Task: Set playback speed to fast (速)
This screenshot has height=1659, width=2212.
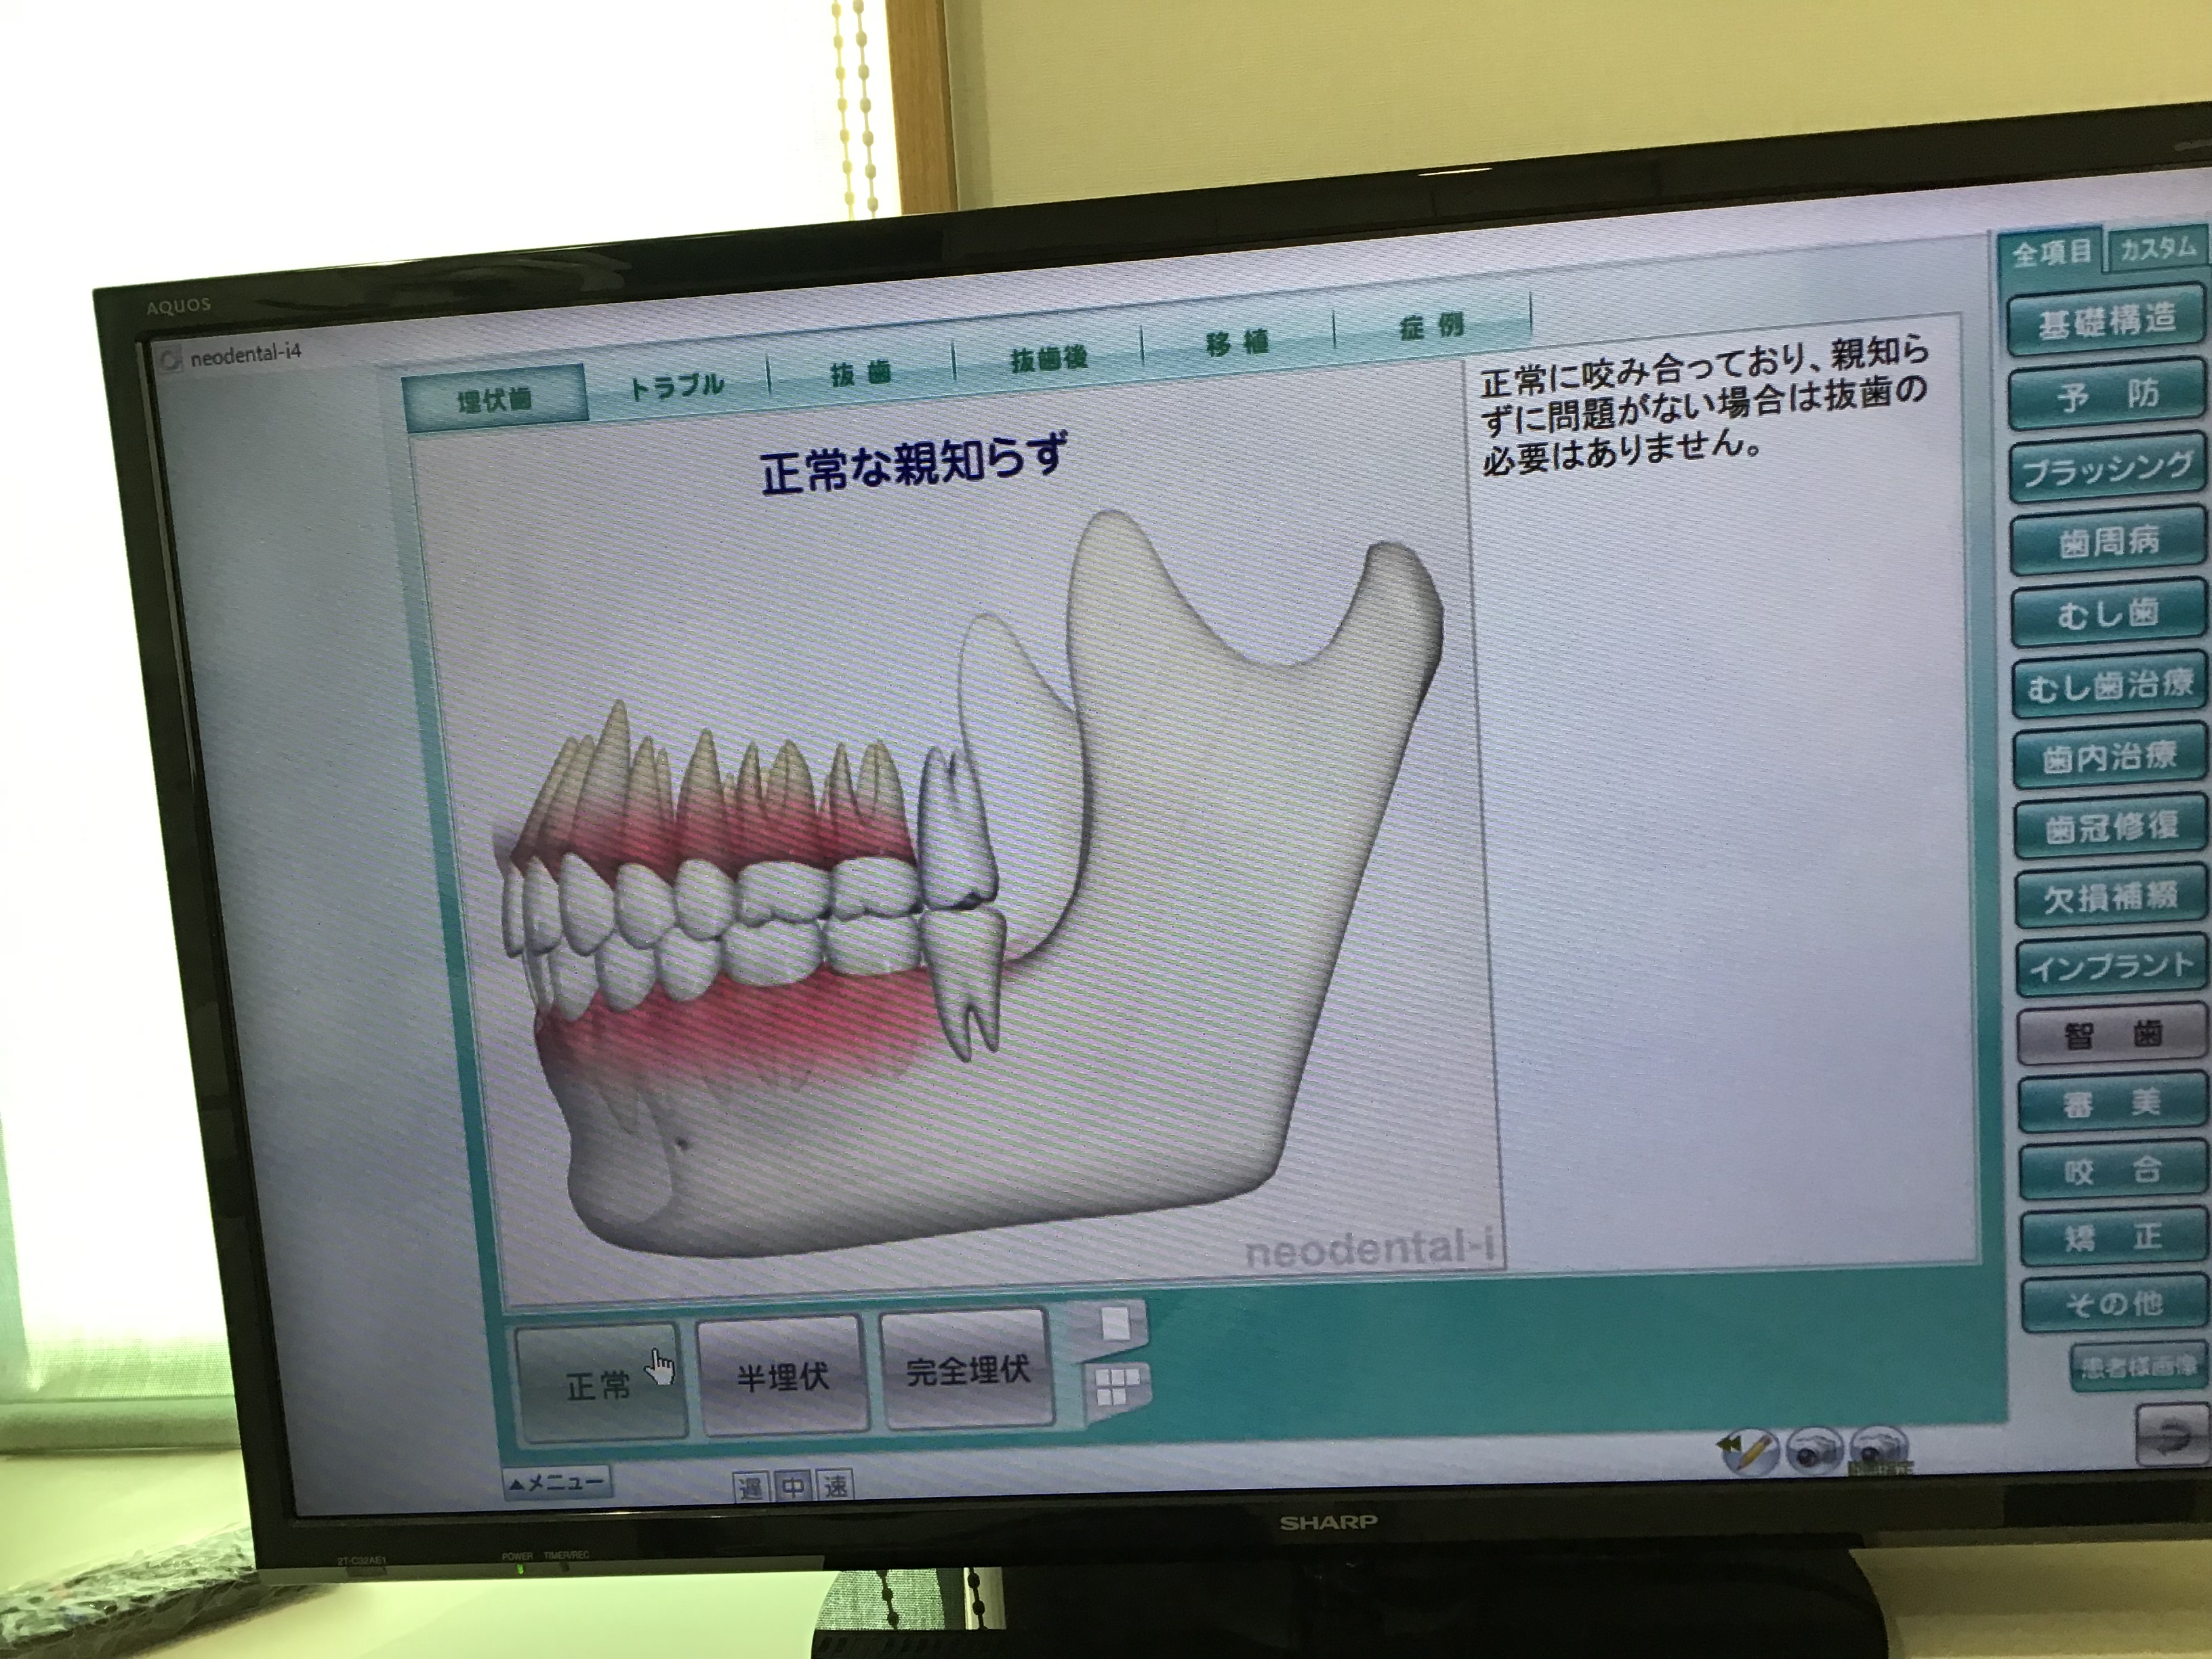Action: click(x=836, y=1485)
